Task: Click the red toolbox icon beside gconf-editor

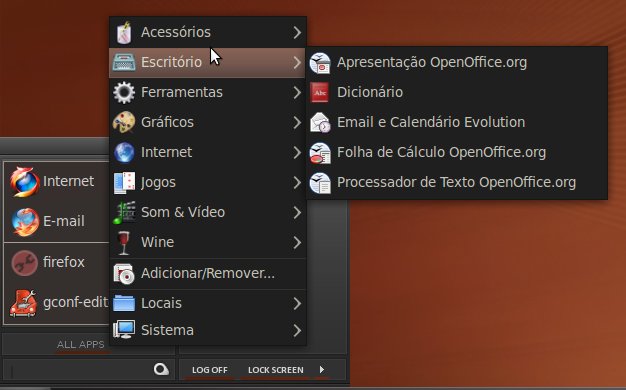Action: (23, 303)
